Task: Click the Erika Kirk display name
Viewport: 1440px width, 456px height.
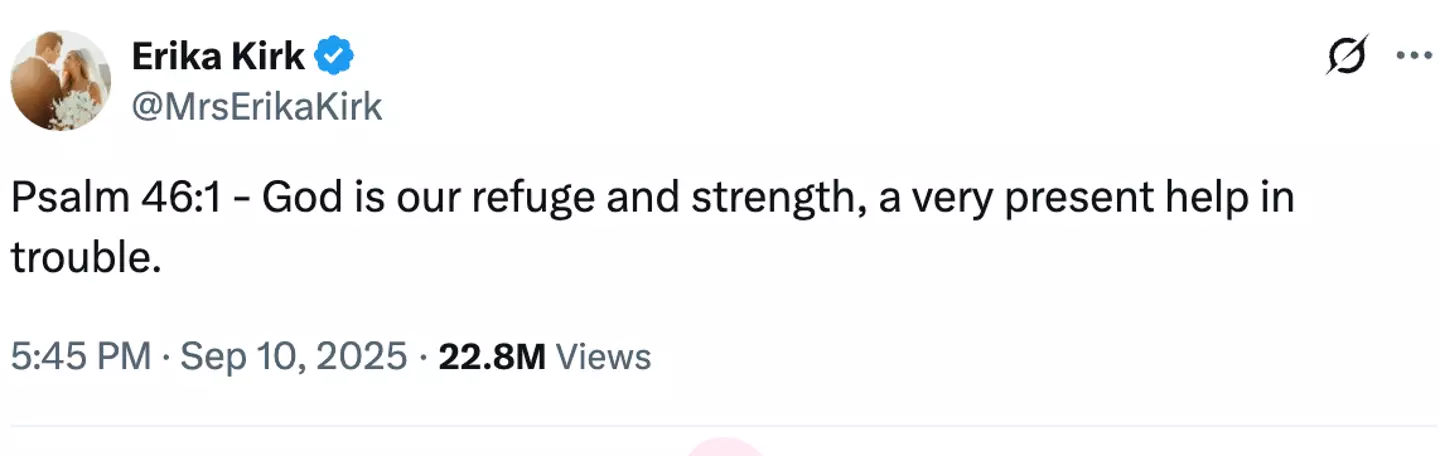Action: (x=218, y=57)
